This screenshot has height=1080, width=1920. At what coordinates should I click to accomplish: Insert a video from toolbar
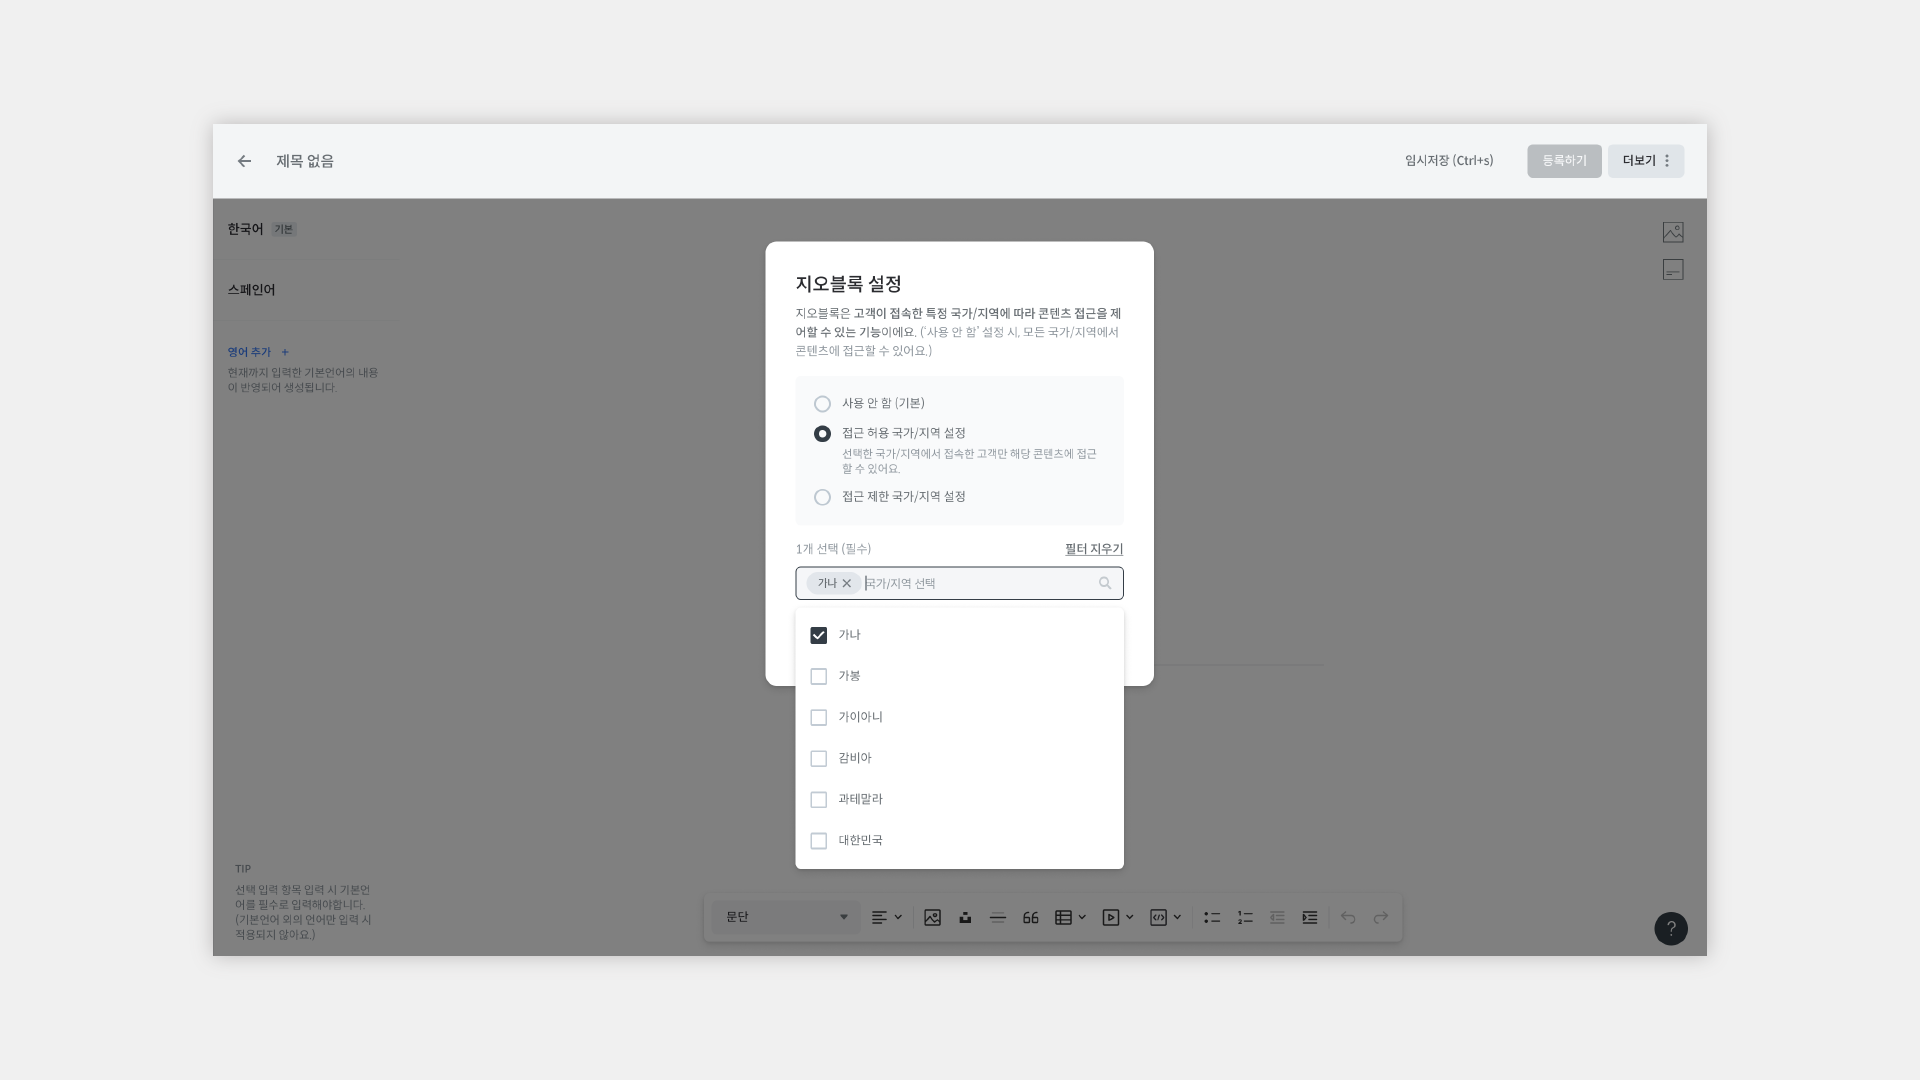[x=1111, y=917]
